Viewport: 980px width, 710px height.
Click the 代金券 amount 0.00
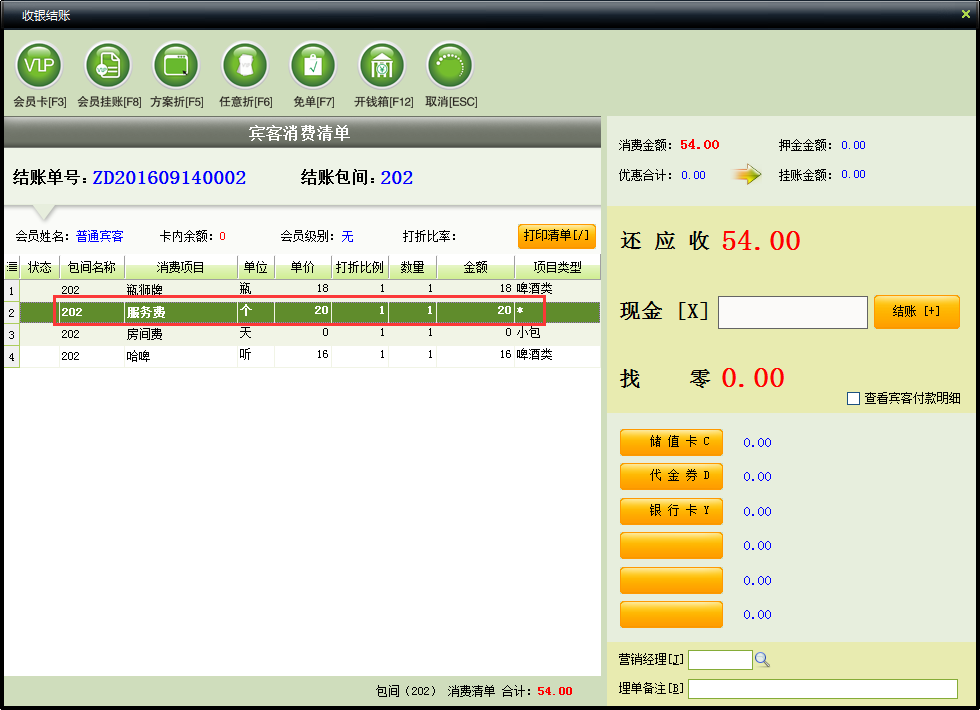(x=757, y=476)
